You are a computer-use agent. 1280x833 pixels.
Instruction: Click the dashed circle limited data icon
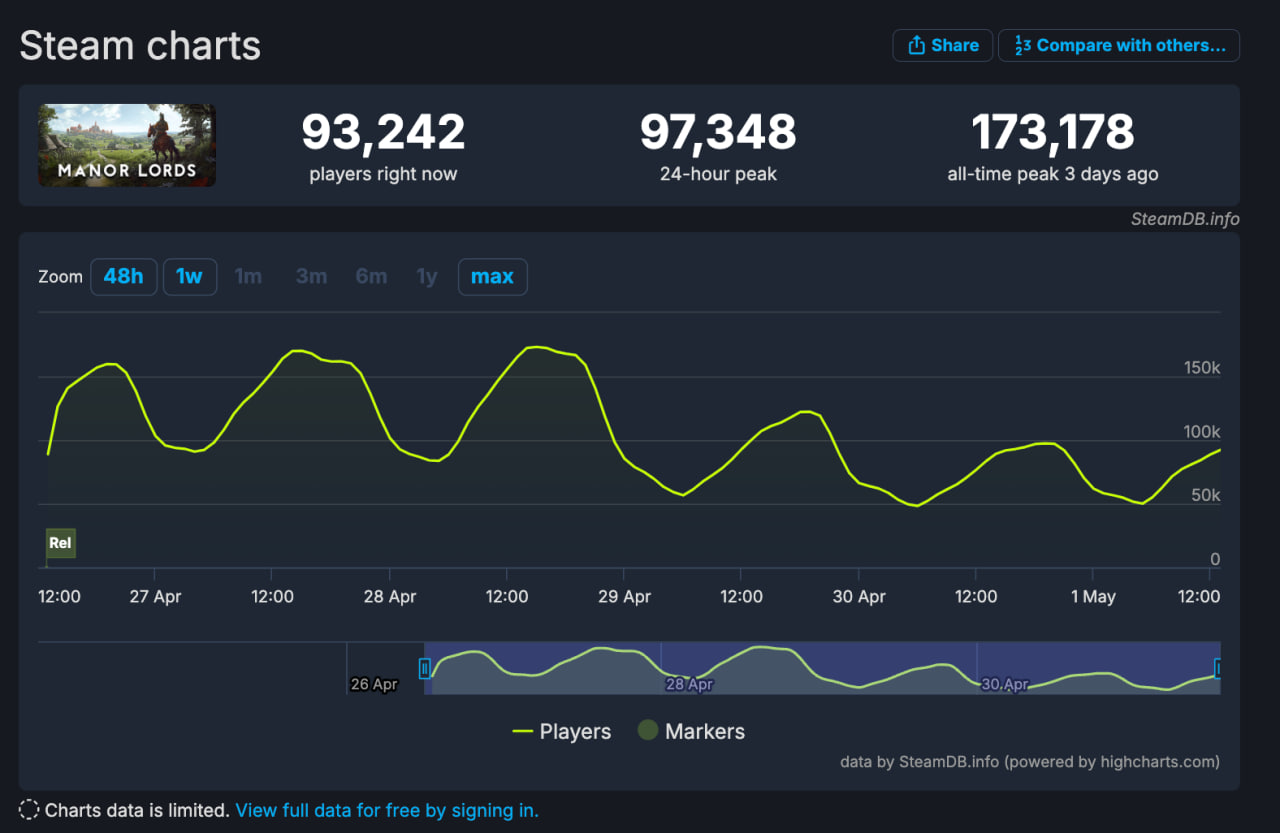click(29, 810)
